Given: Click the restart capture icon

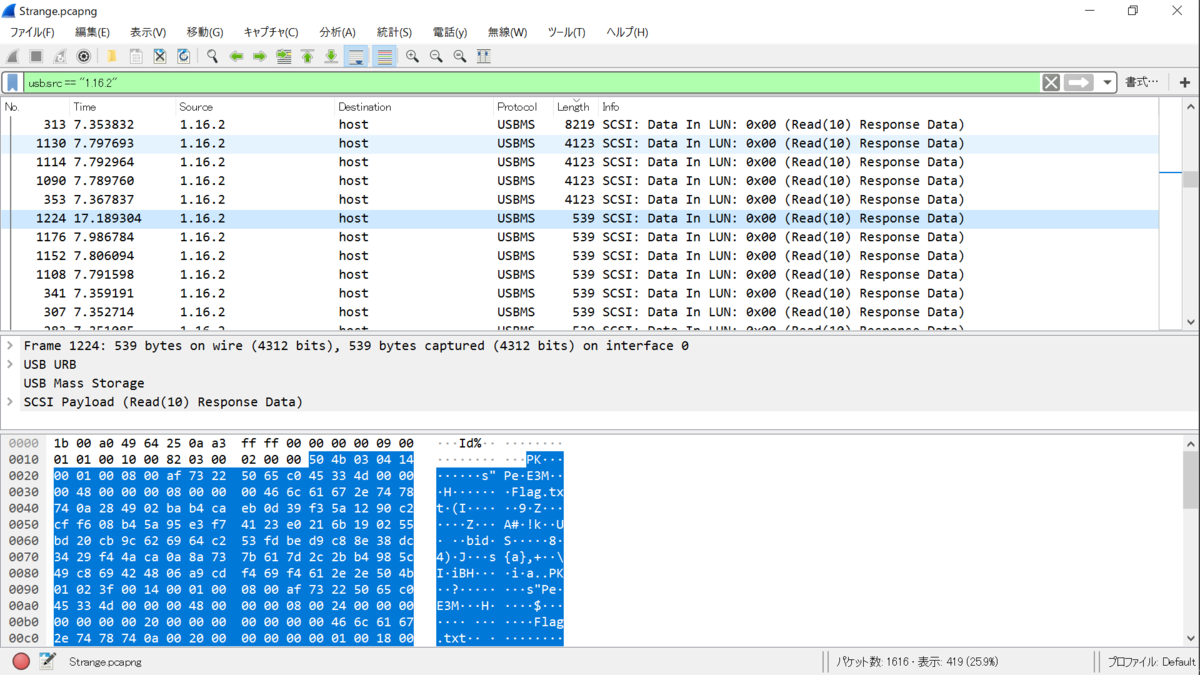Looking at the screenshot, I should click(x=60, y=57).
